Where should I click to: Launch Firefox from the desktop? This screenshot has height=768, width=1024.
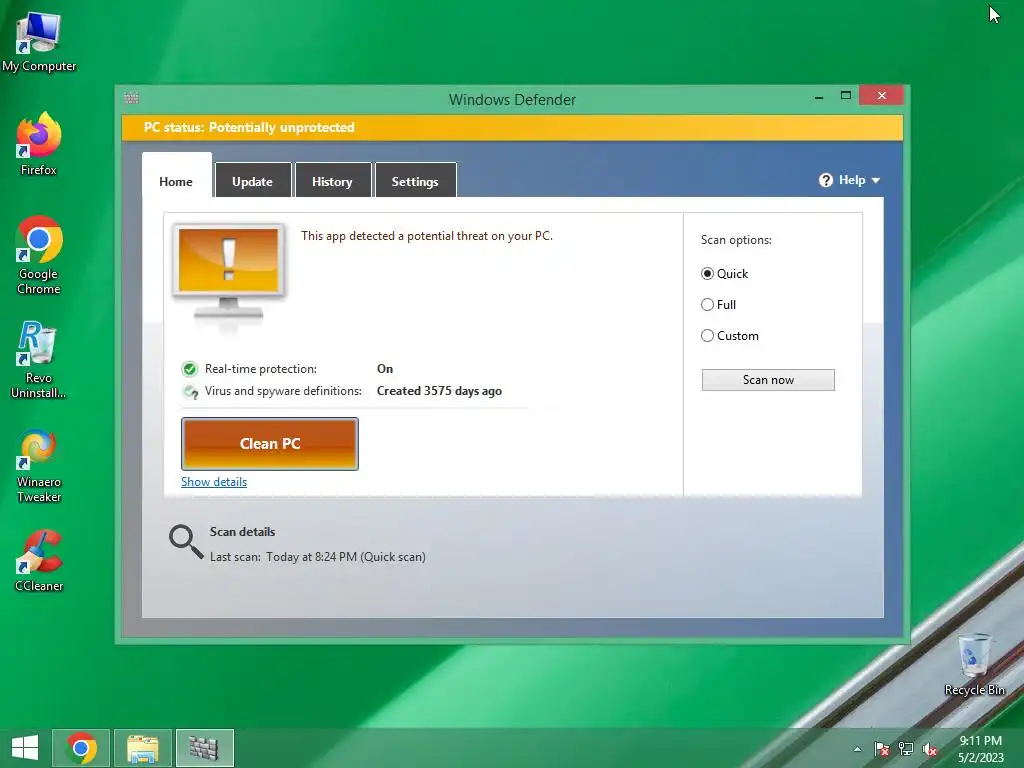tap(39, 144)
